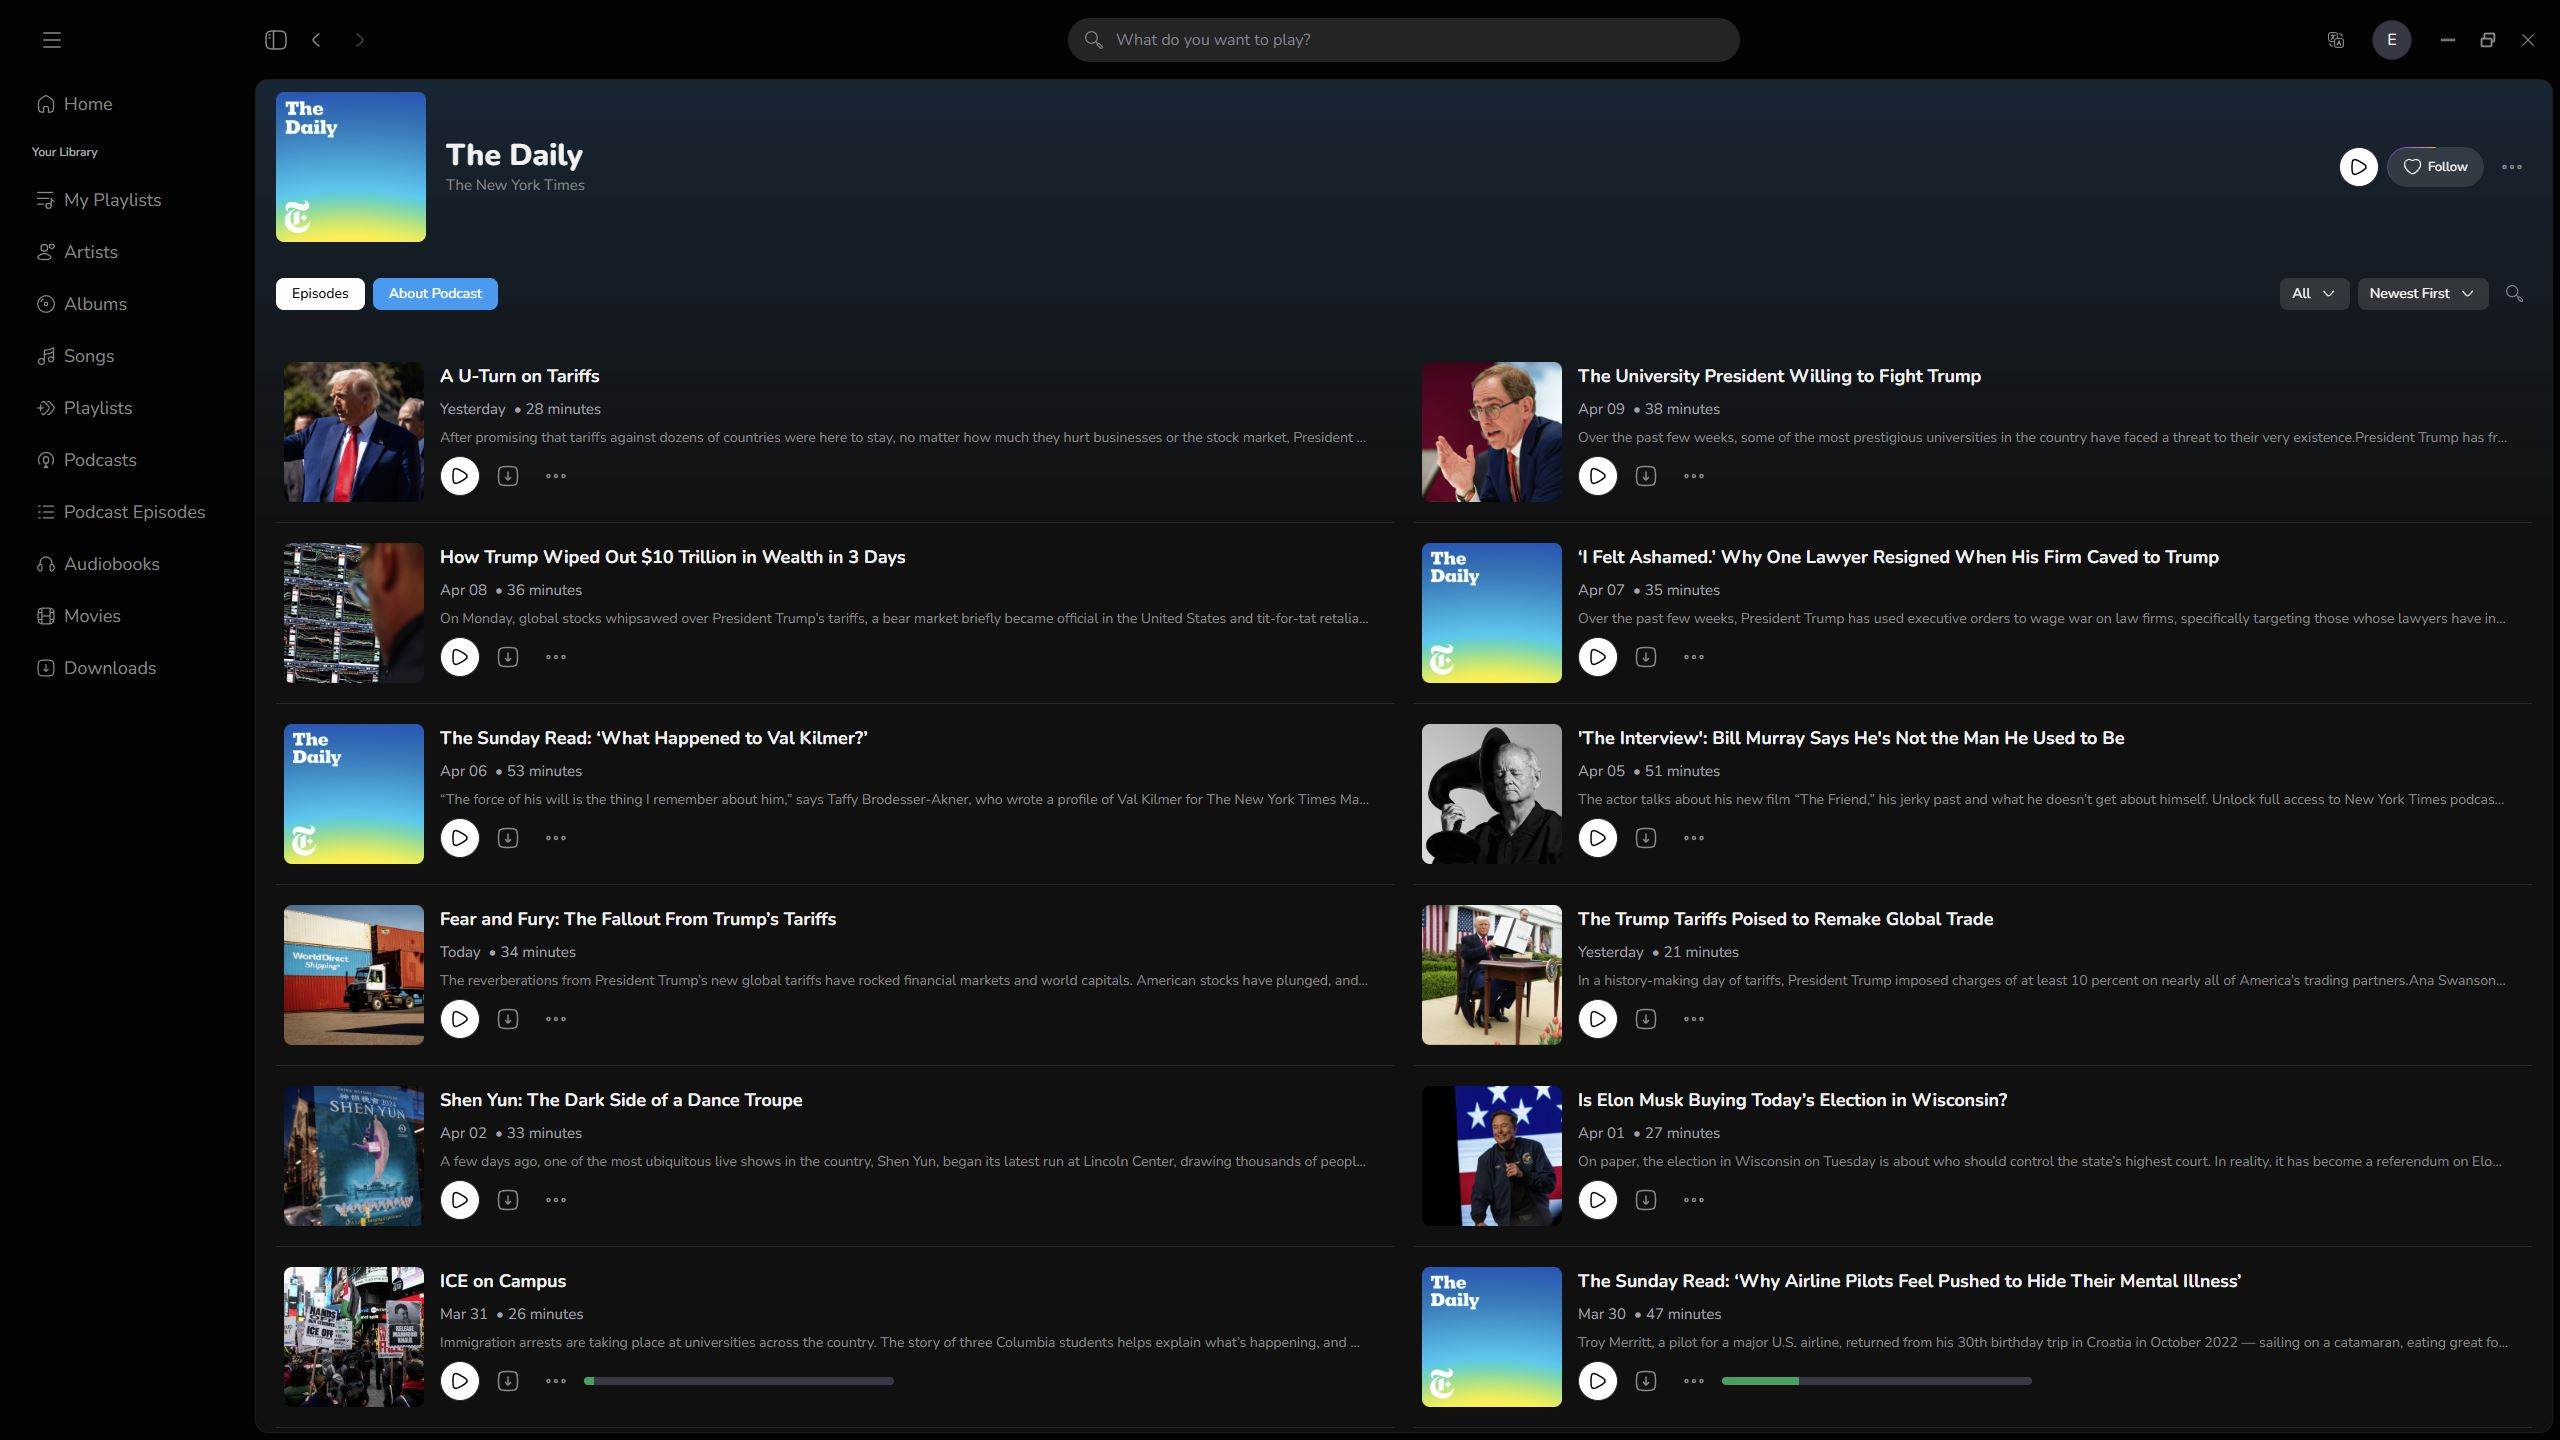Play 'The University President Willing to Fight Trump'
This screenshot has width=2560, height=1440.
[1598, 476]
